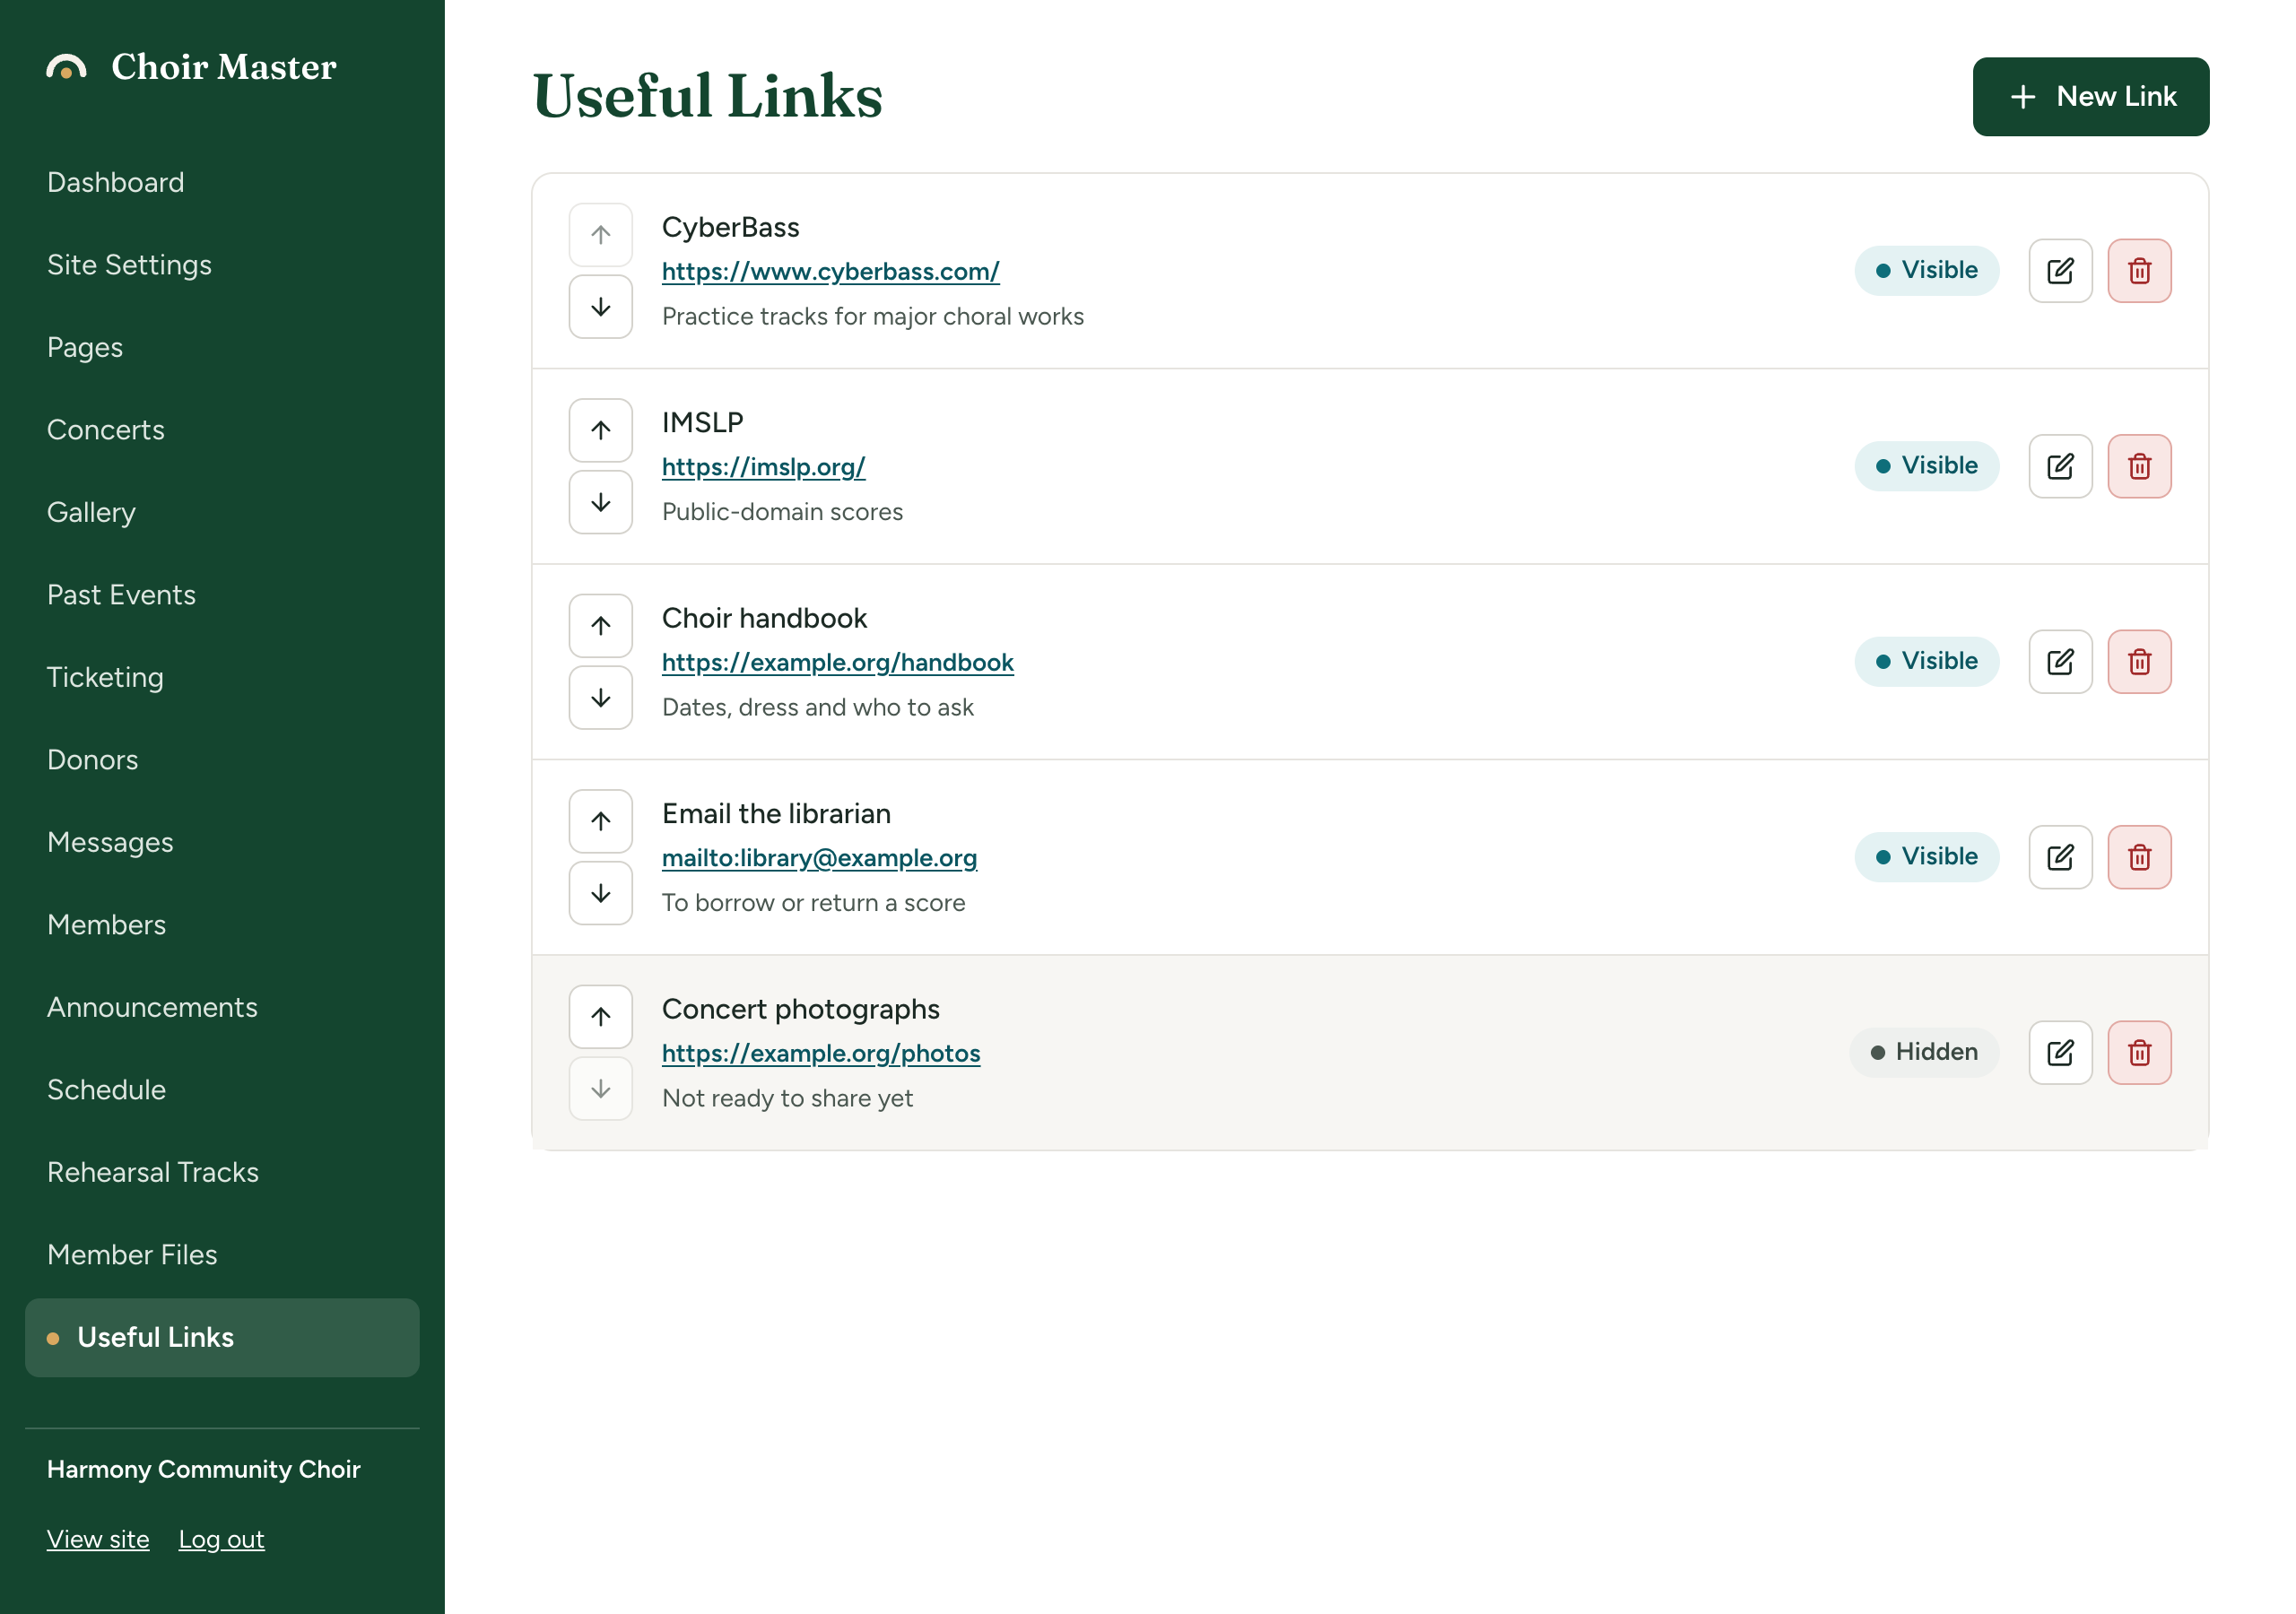The width and height of the screenshot is (2296, 1614).
Task: Edit the Concert photographs link
Action: [x=2060, y=1053]
